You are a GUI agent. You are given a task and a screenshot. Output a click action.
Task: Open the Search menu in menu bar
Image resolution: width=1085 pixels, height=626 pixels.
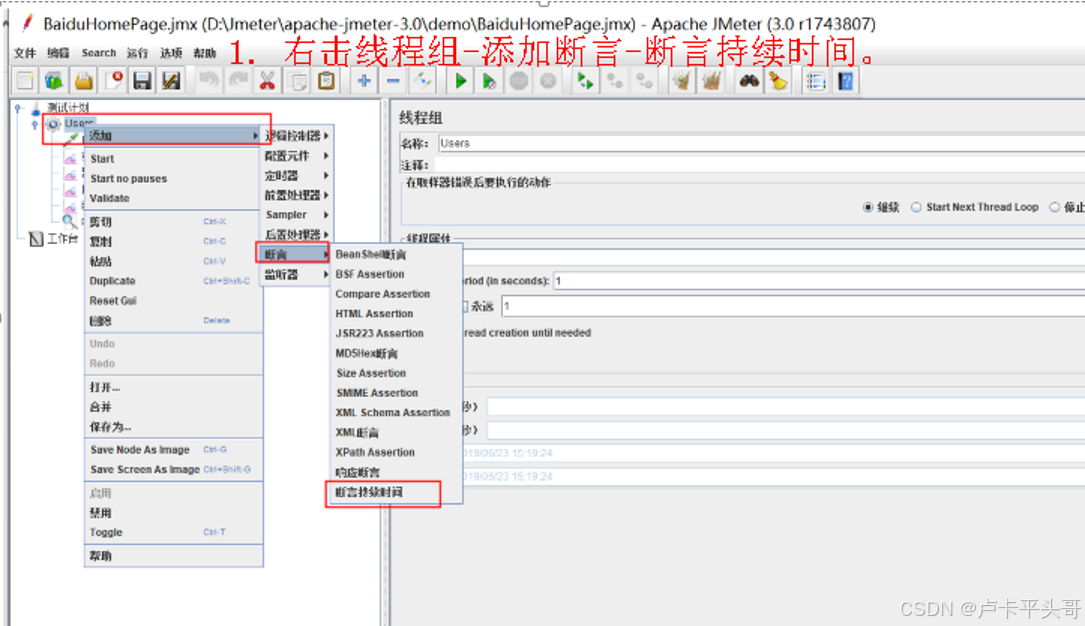[99, 53]
